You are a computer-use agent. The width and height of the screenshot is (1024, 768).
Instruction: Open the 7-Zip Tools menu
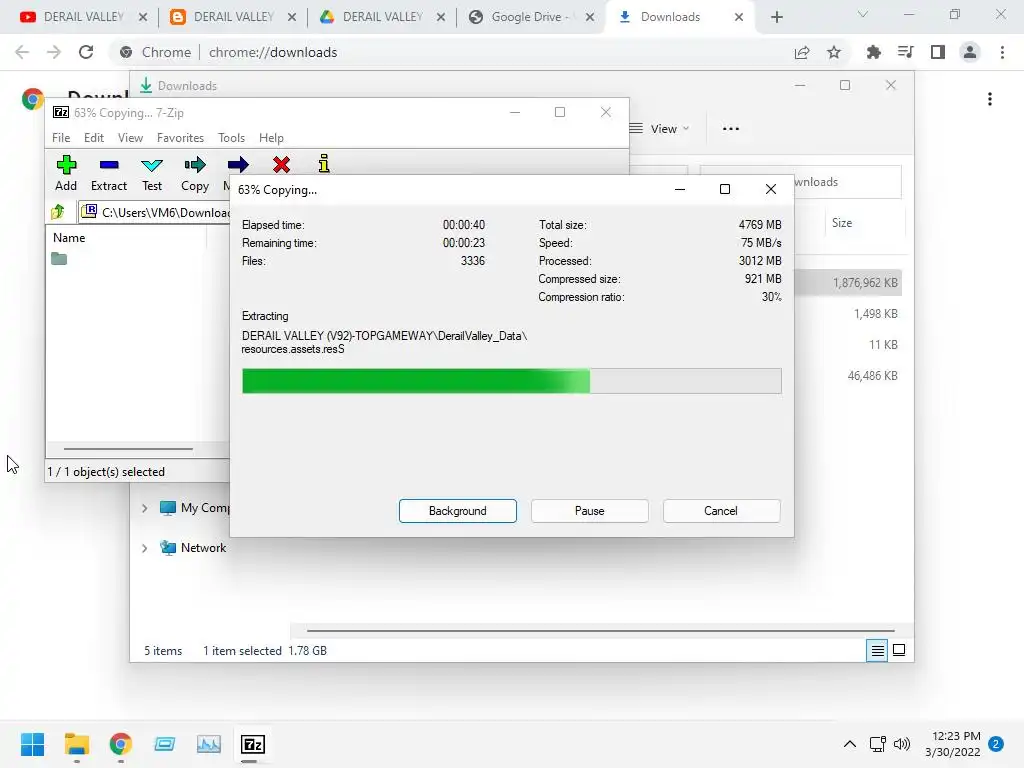tap(231, 138)
